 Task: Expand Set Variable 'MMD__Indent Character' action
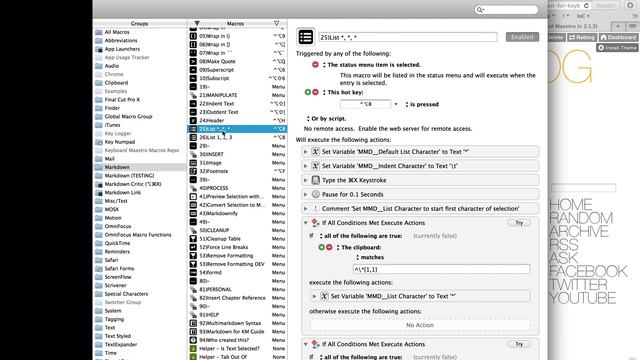click(305, 166)
